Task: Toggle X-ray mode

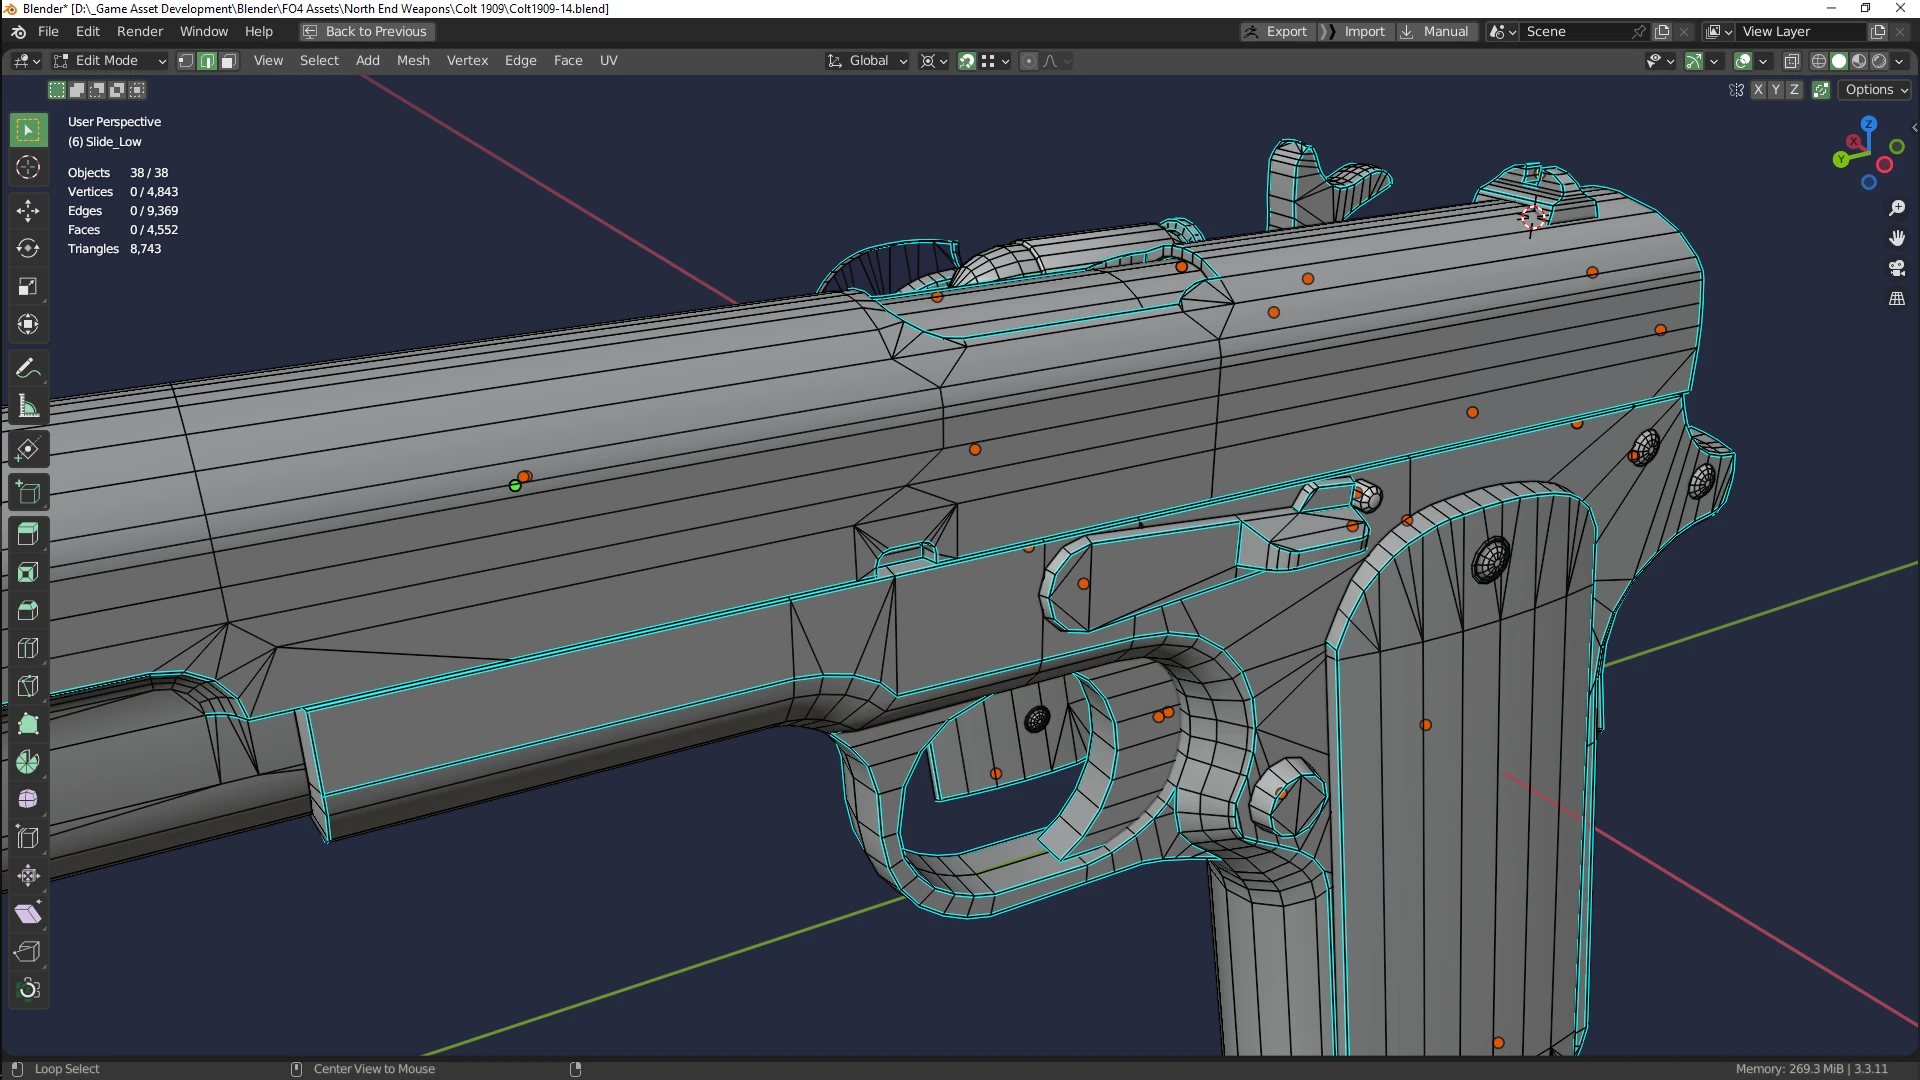Action: (1792, 61)
